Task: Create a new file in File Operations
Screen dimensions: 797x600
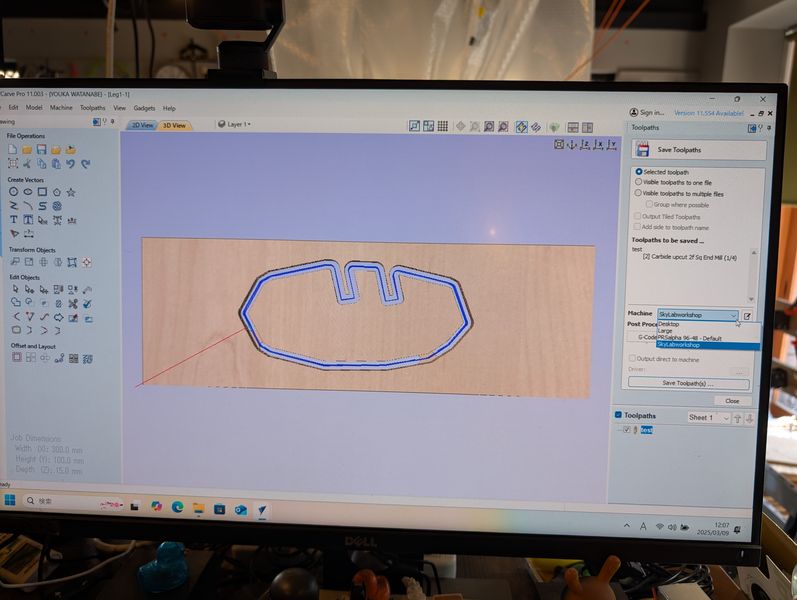Action: (x=13, y=149)
